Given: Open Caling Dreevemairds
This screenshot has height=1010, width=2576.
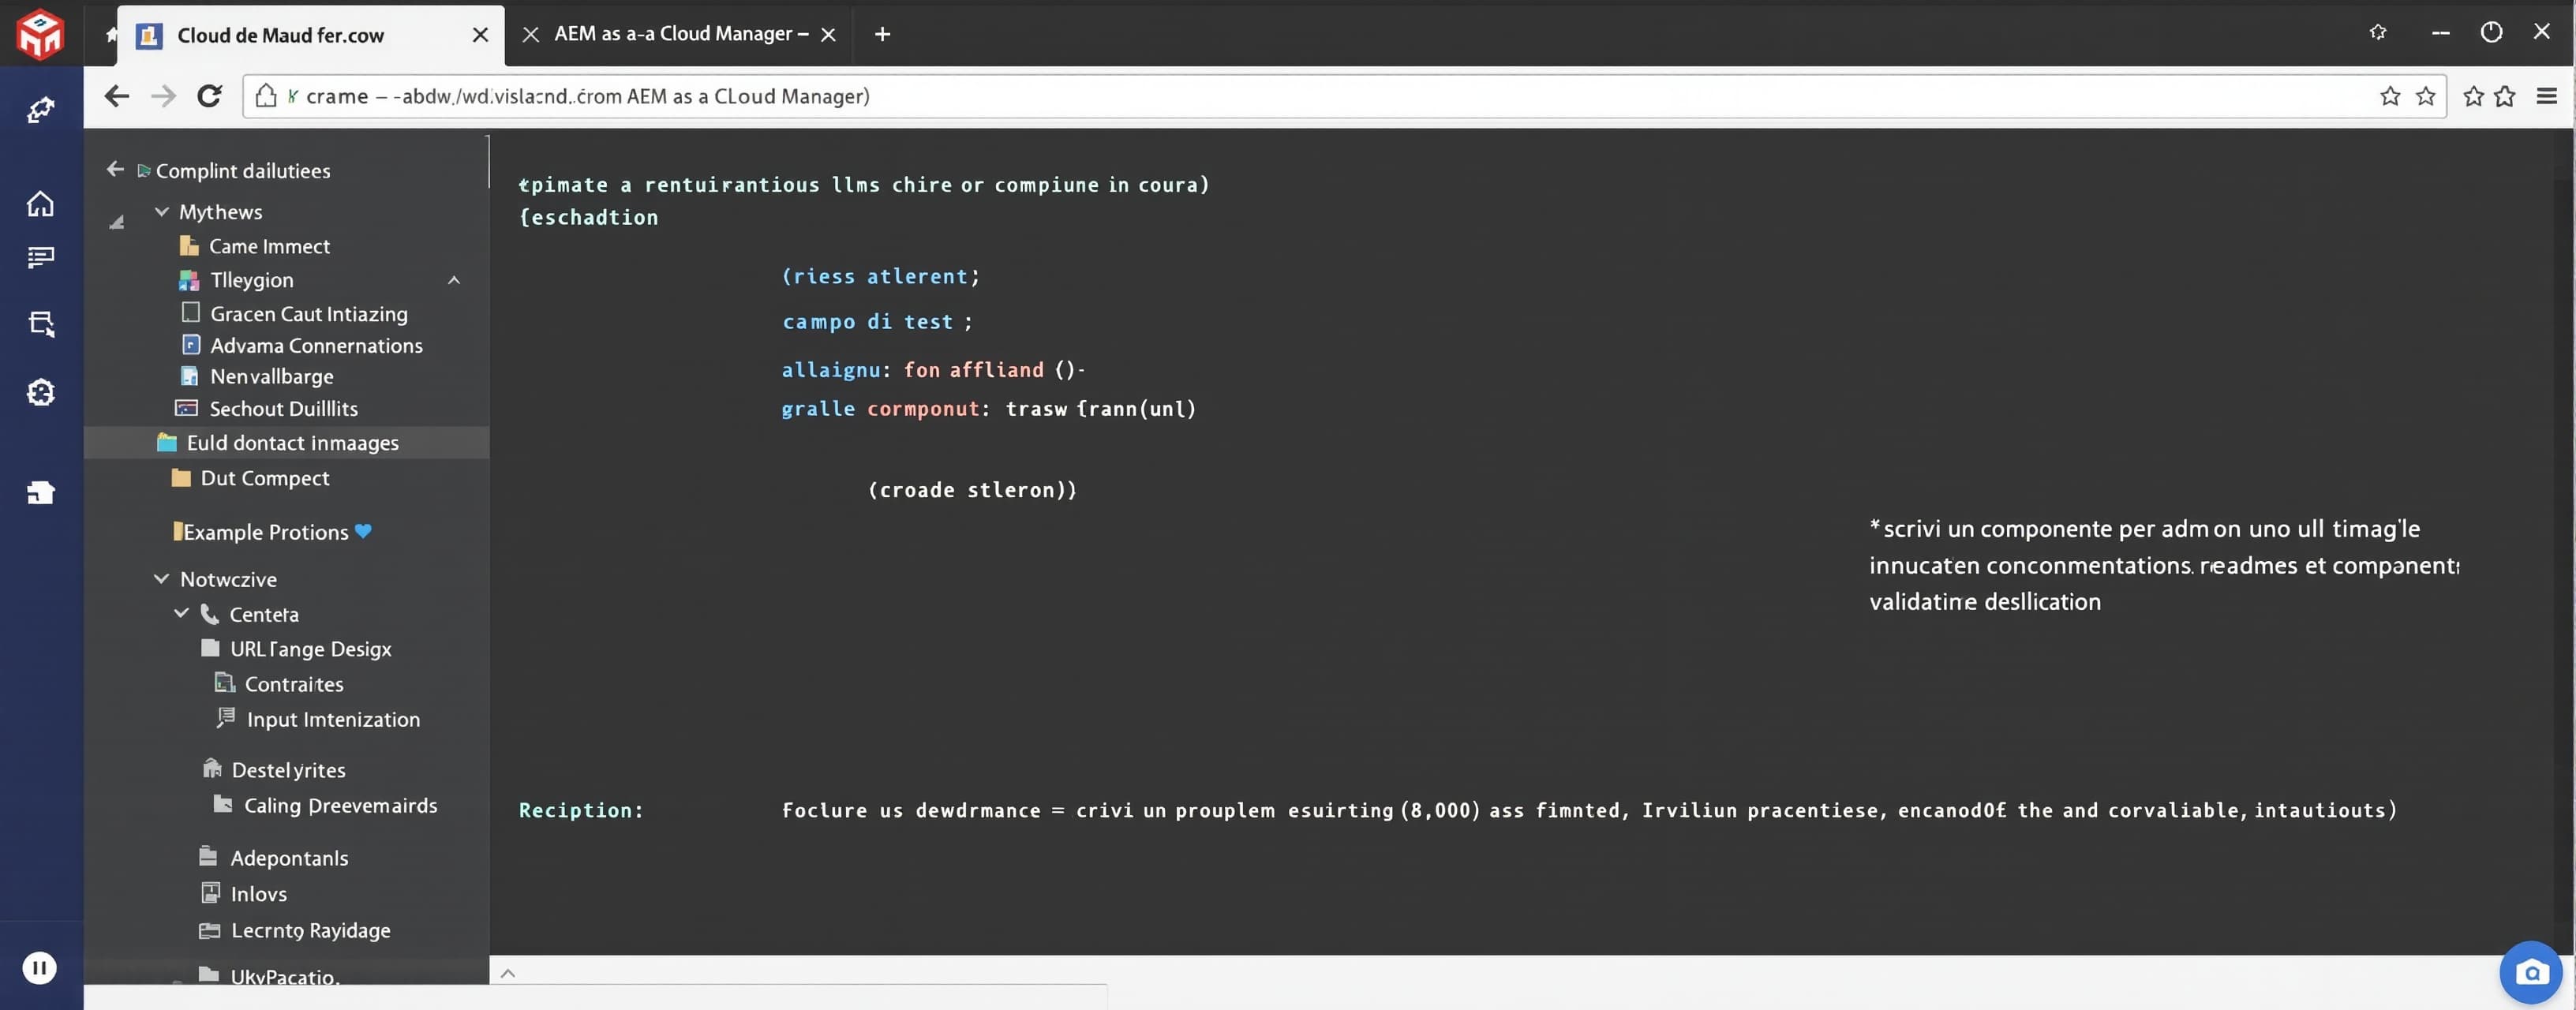Looking at the screenshot, I should point(340,805).
